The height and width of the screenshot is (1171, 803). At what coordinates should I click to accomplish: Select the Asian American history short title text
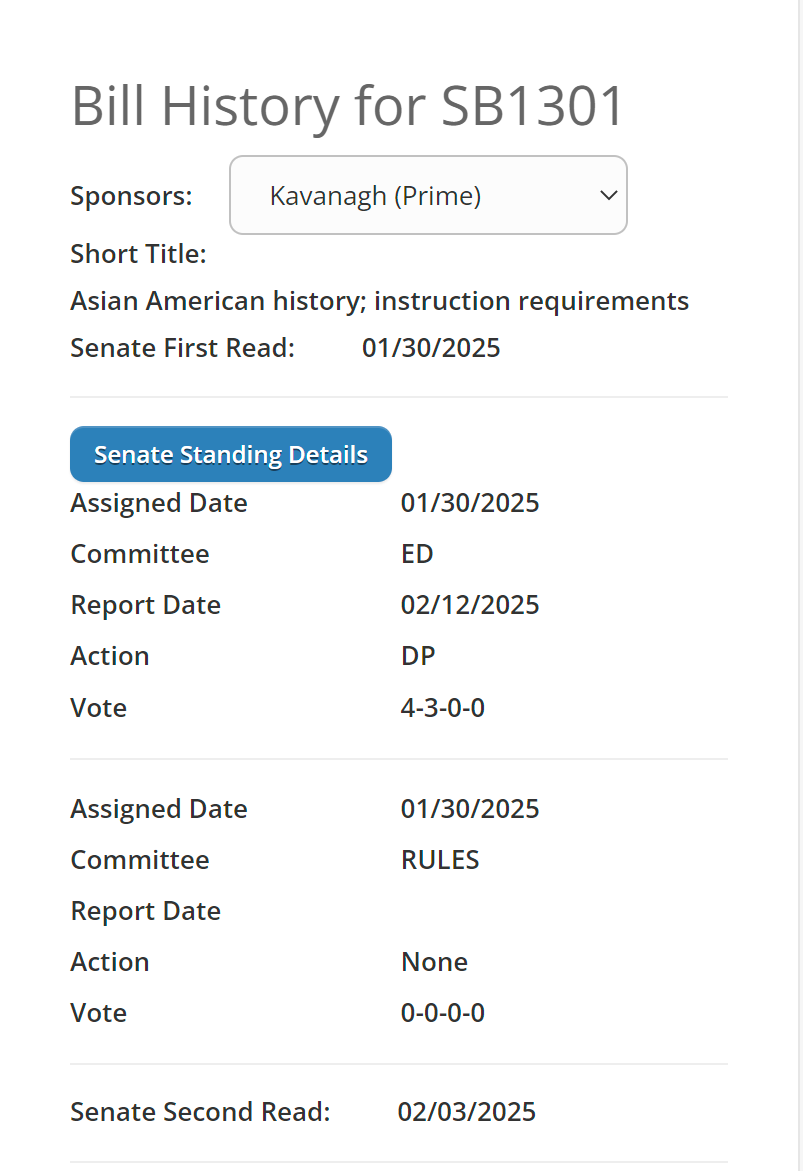tap(379, 301)
